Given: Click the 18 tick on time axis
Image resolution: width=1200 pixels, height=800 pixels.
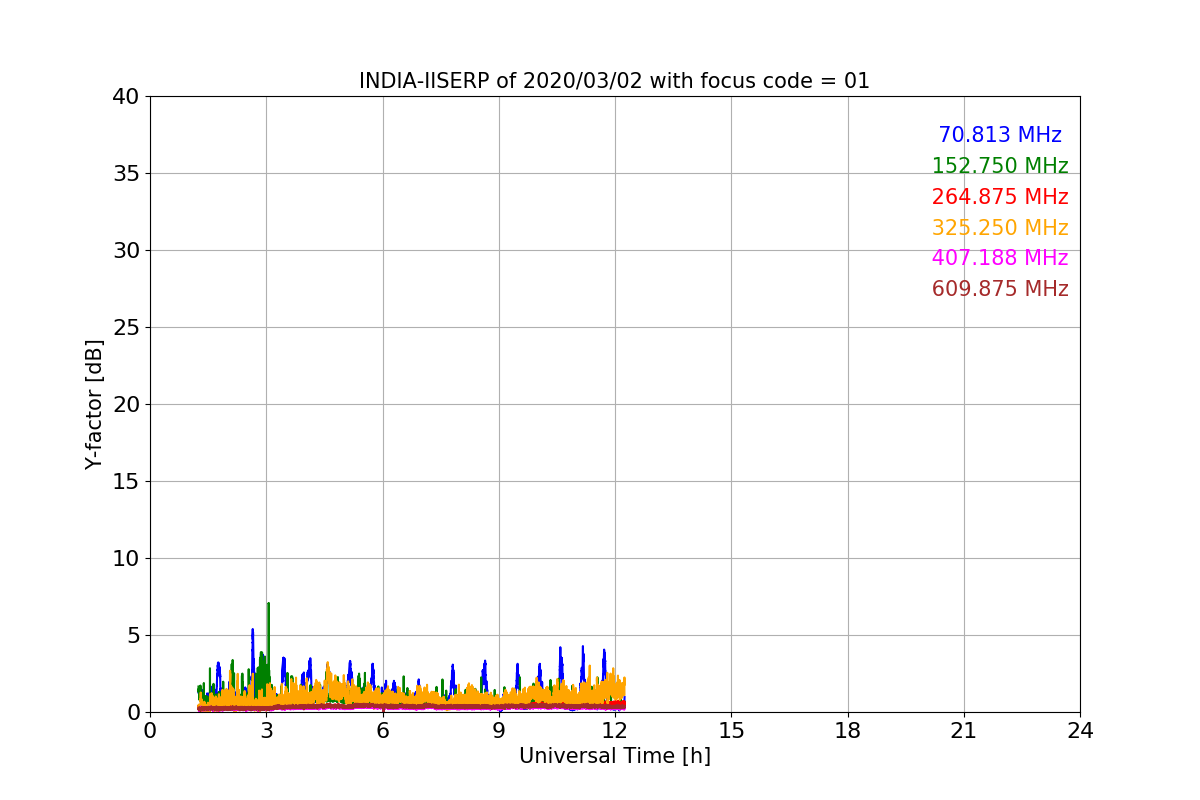Looking at the screenshot, I should click(847, 731).
